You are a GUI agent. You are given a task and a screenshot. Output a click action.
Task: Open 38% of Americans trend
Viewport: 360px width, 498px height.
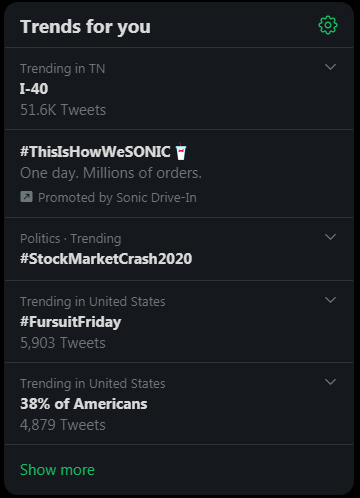point(84,404)
